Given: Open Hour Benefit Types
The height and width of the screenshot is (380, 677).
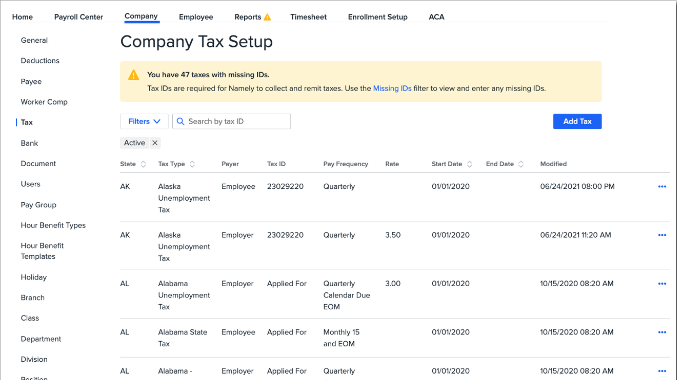Looking at the screenshot, I should pyautogui.click(x=53, y=225).
